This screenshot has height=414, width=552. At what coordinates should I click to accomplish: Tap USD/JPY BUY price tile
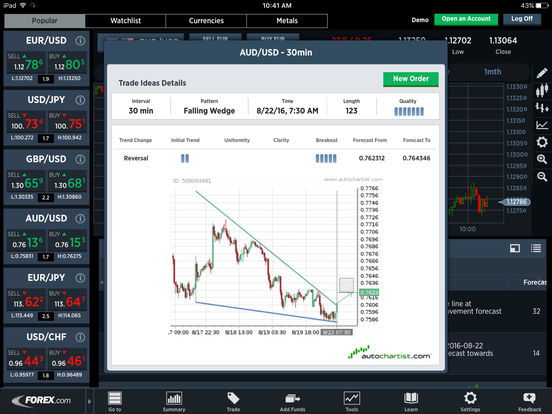[67, 122]
